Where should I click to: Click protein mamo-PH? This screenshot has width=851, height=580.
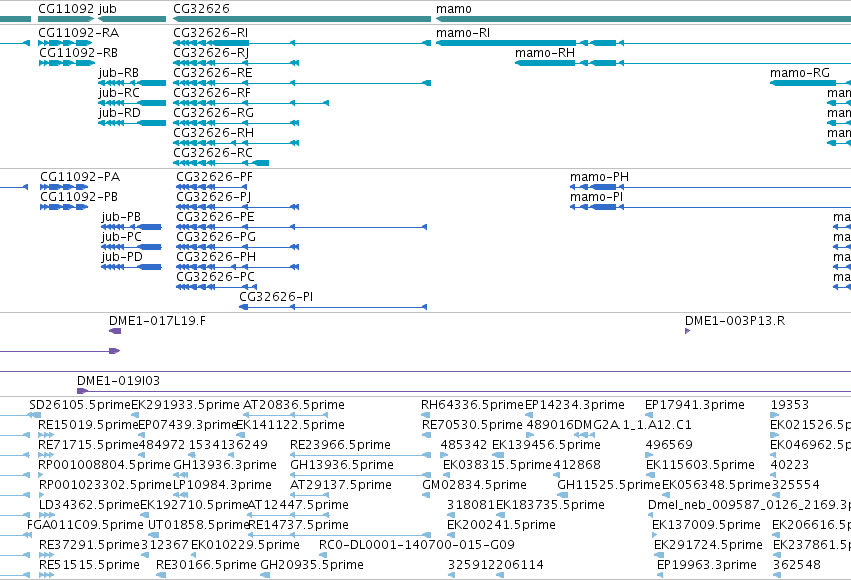coord(599,177)
